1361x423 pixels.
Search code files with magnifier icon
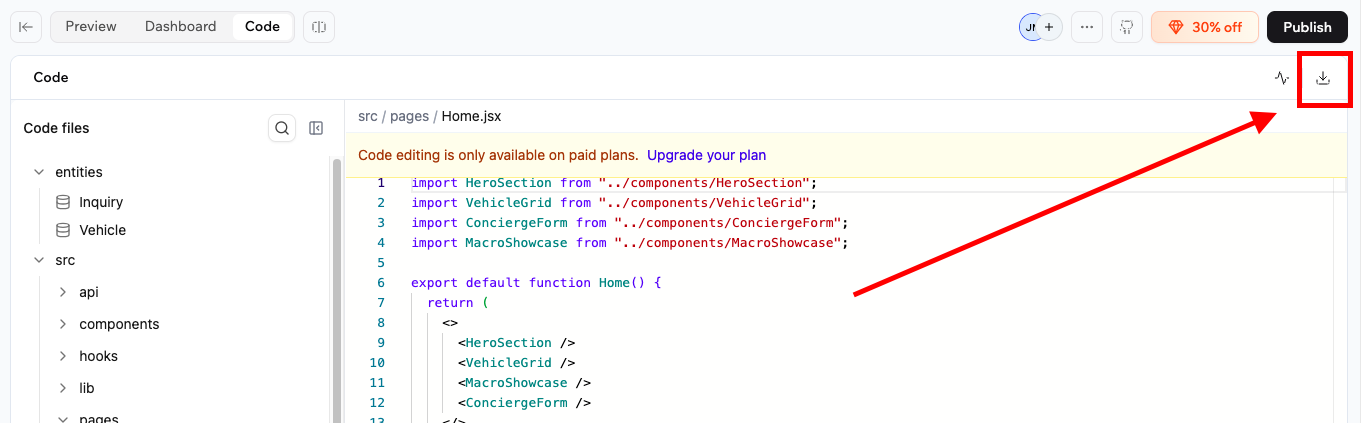282,128
